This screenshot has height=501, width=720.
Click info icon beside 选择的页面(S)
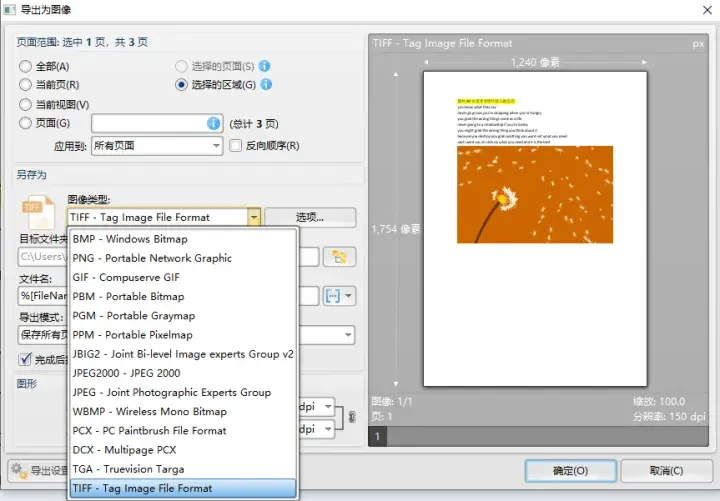tap(264, 66)
